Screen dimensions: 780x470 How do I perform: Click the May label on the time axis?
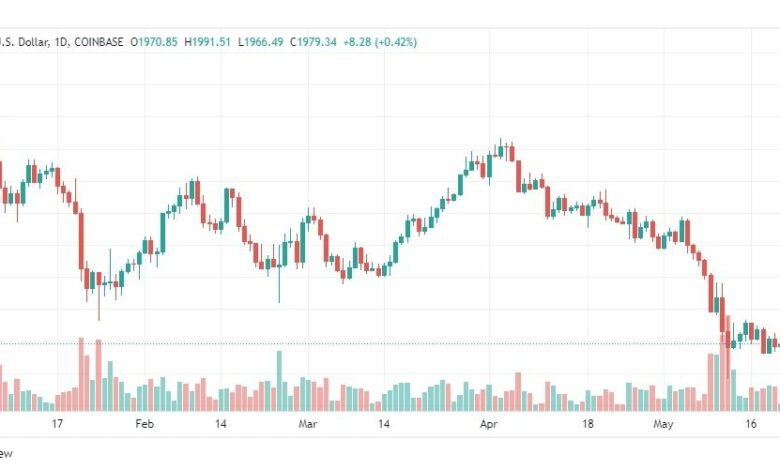point(663,424)
